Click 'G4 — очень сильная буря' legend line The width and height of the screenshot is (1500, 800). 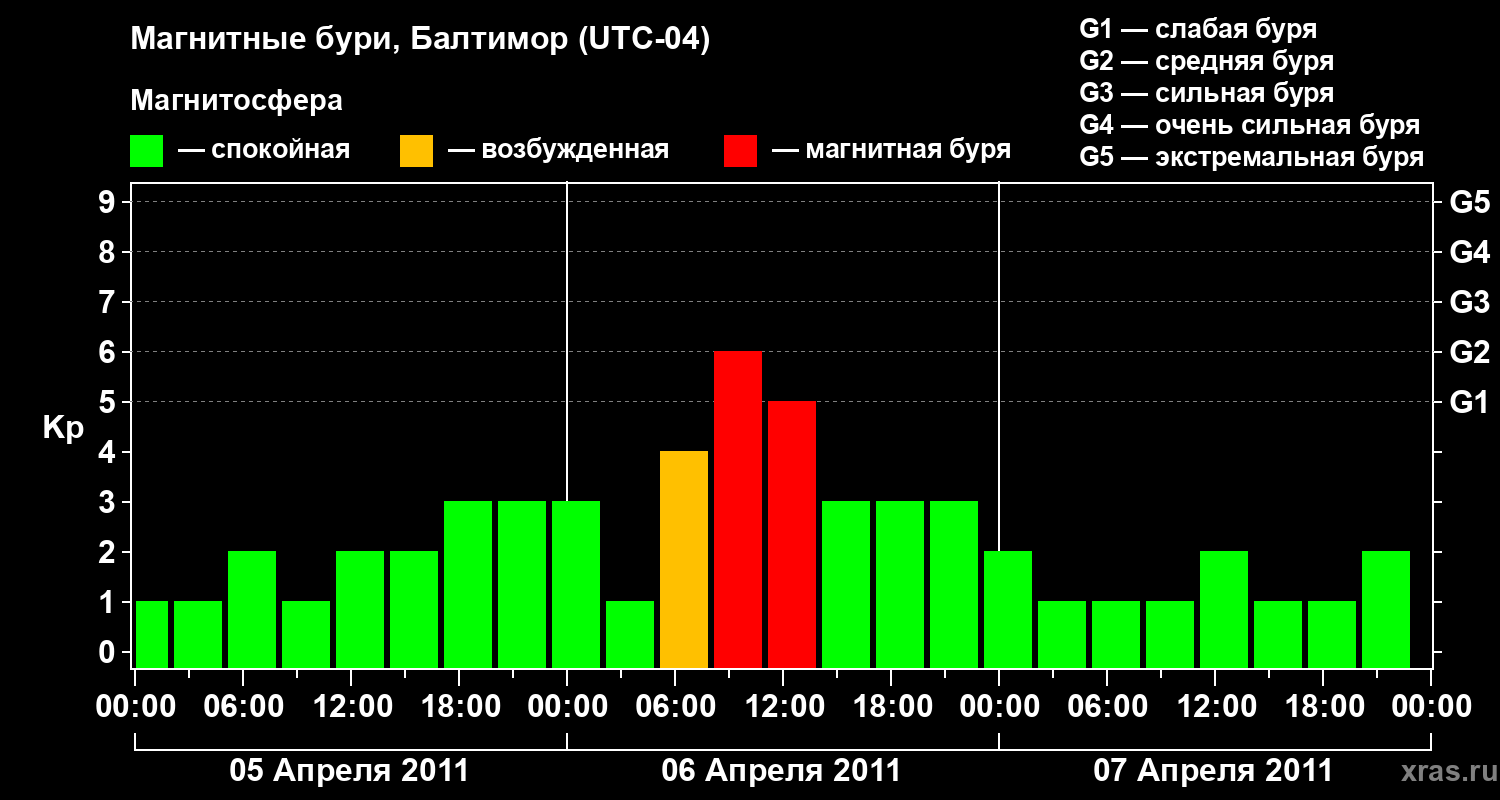pyautogui.click(x=1250, y=125)
